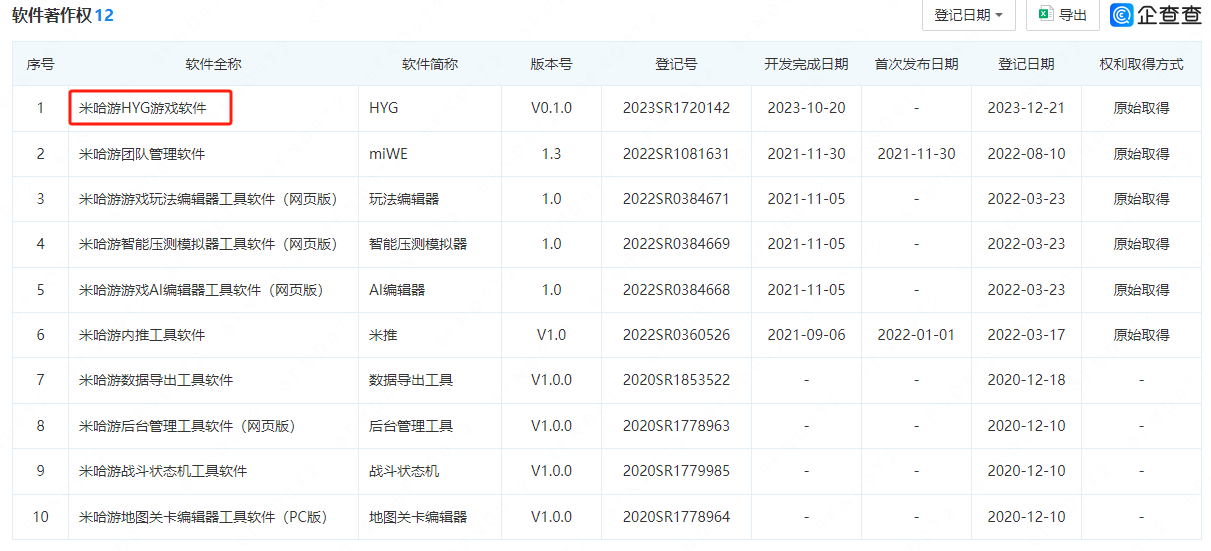Screen dimensions: 1211x551
Task: Click development date 2021-09-06
Action: tap(806, 335)
